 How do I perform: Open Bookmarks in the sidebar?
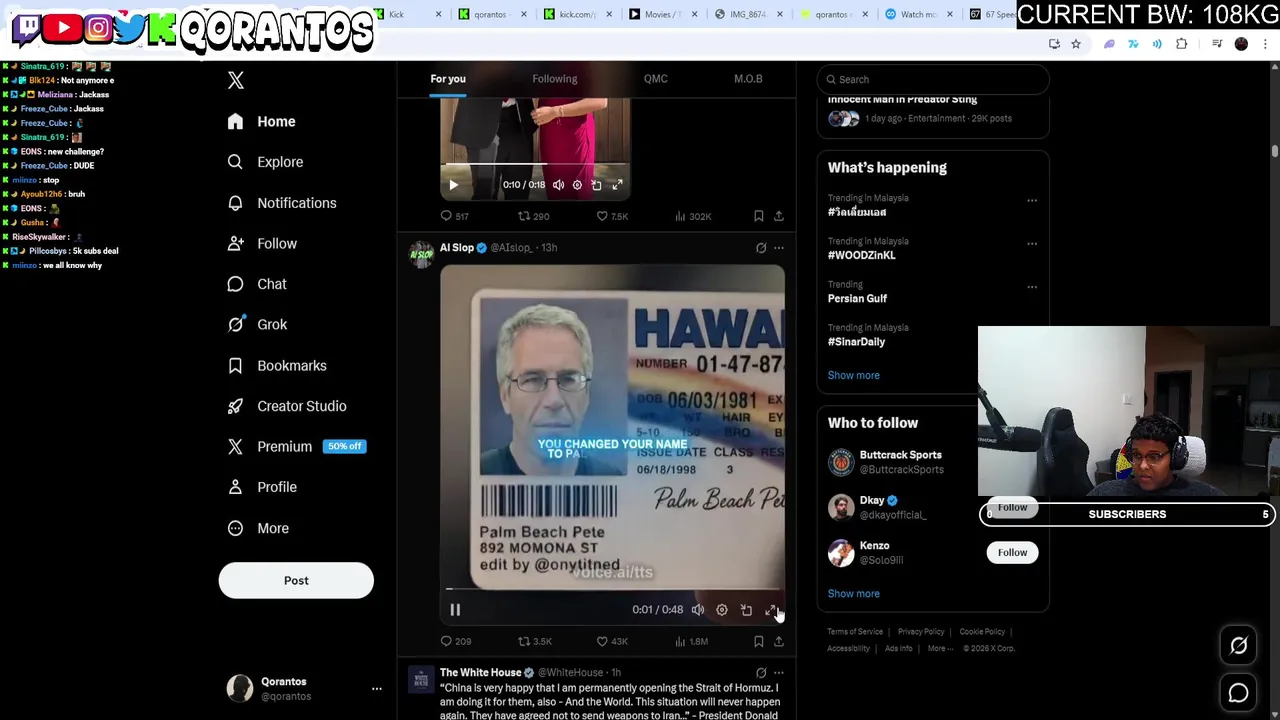tap(277, 365)
